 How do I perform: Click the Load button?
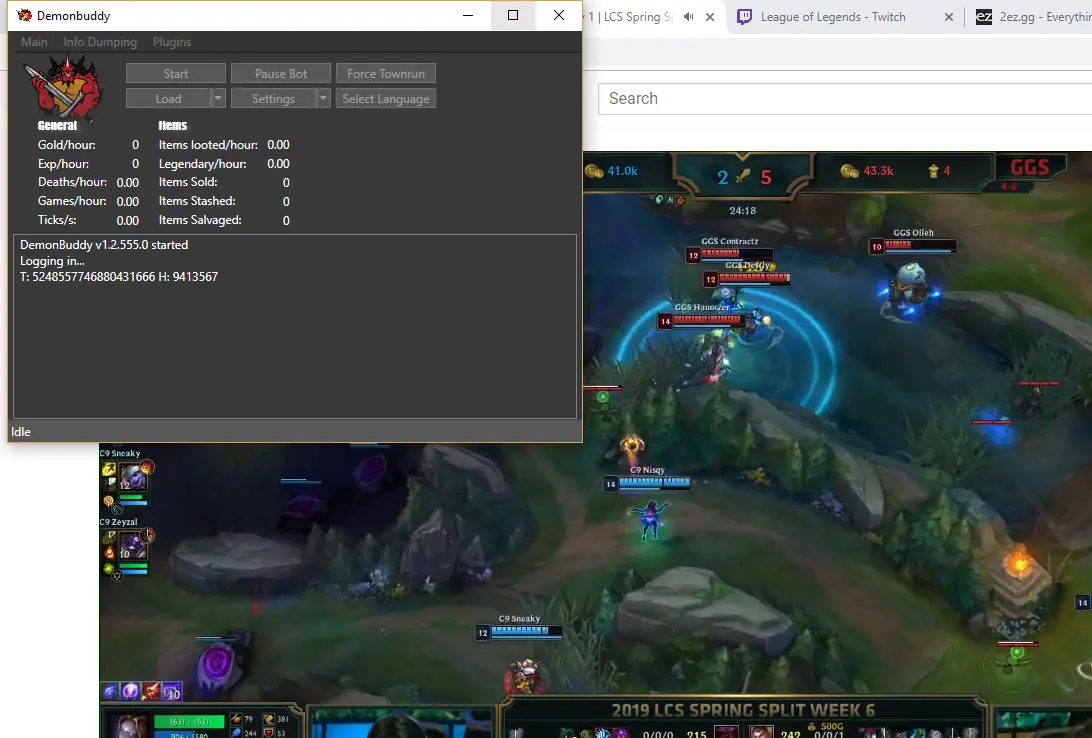point(168,99)
